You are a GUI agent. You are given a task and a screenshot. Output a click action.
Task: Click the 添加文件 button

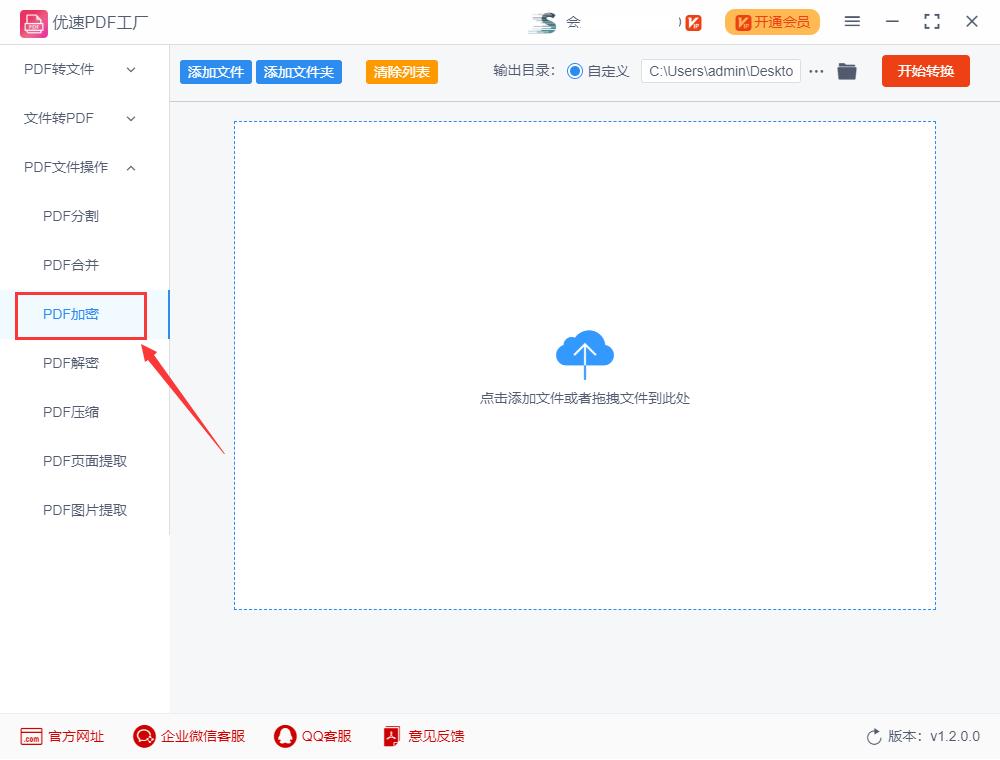click(215, 71)
